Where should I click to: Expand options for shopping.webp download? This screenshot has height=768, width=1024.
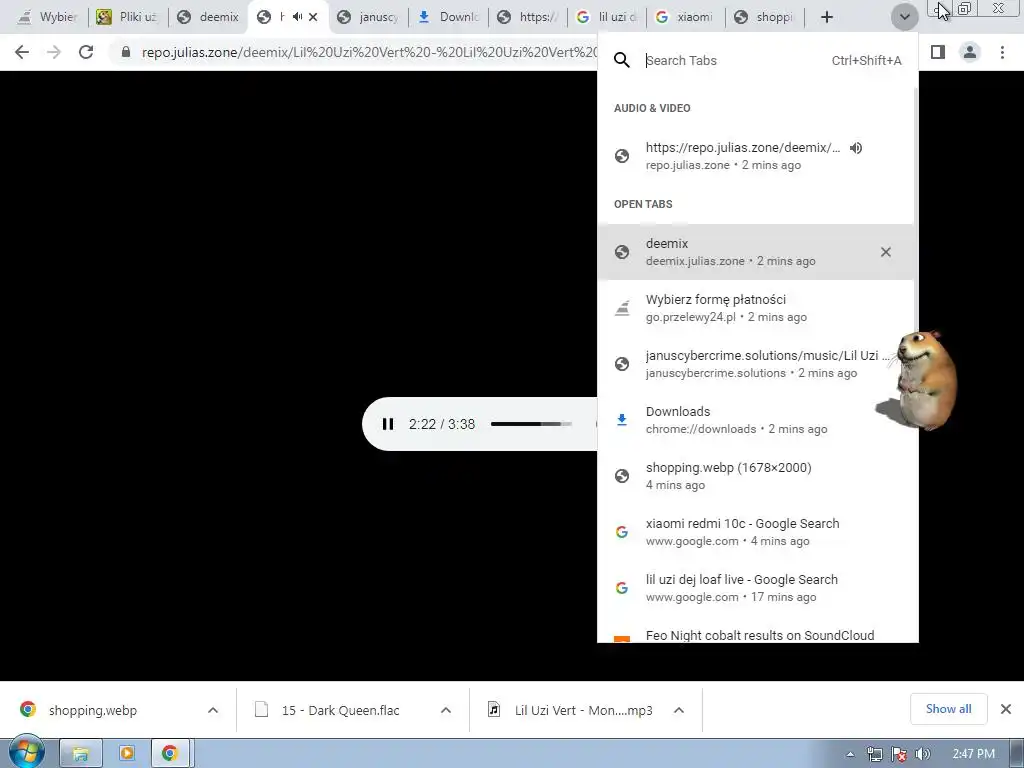(213, 710)
